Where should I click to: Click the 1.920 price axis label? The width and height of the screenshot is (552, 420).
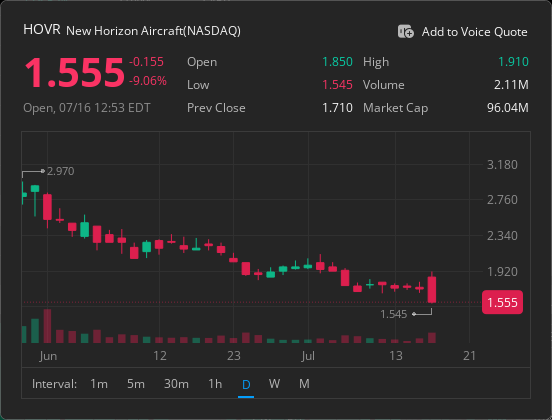click(x=502, y=272)
